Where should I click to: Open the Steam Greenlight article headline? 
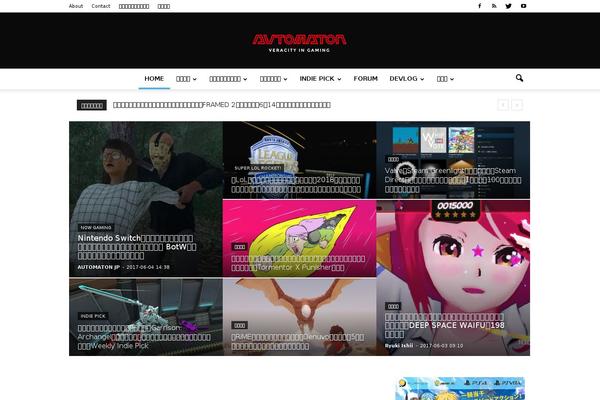(453, 180)
